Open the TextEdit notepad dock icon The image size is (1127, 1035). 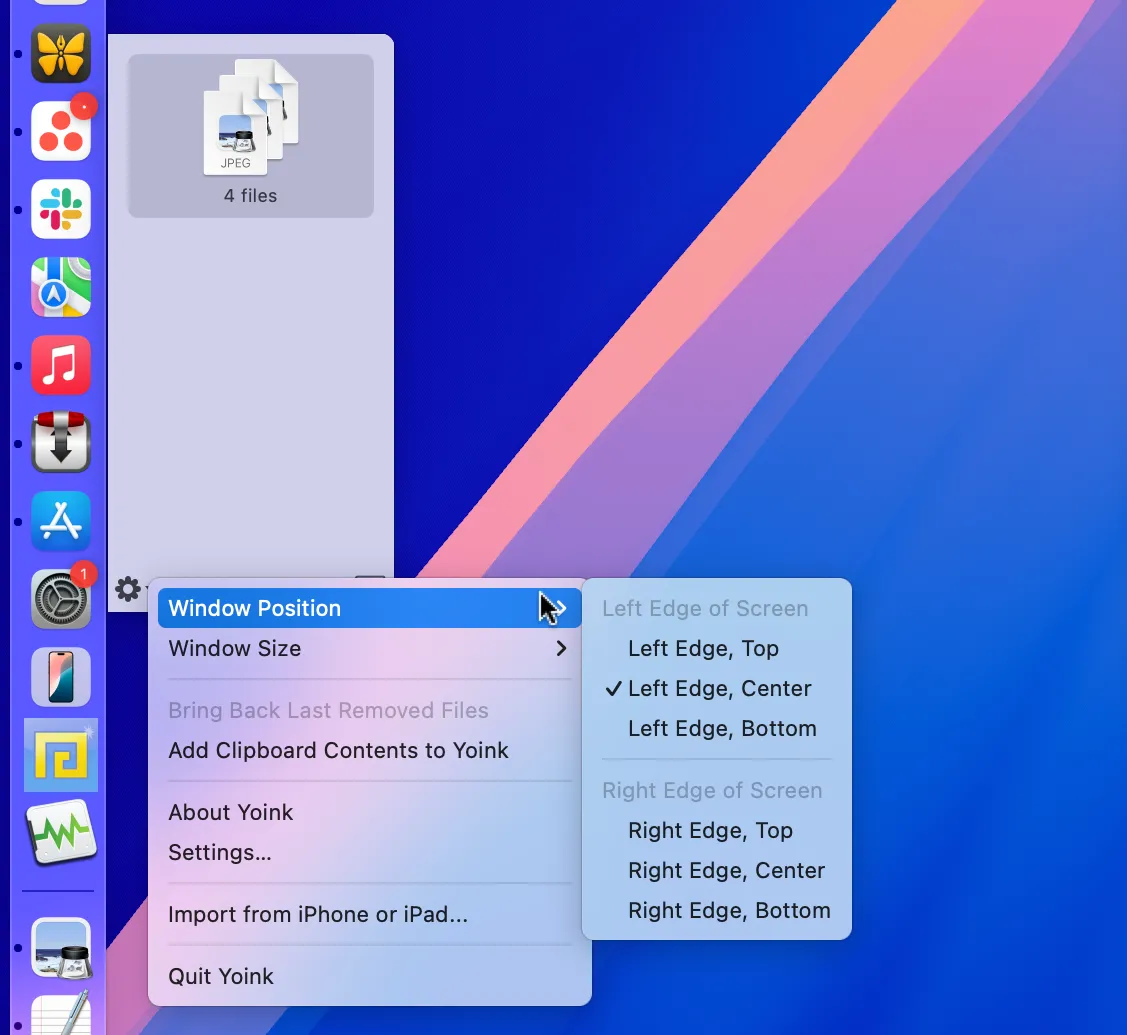click(61, 1015)
